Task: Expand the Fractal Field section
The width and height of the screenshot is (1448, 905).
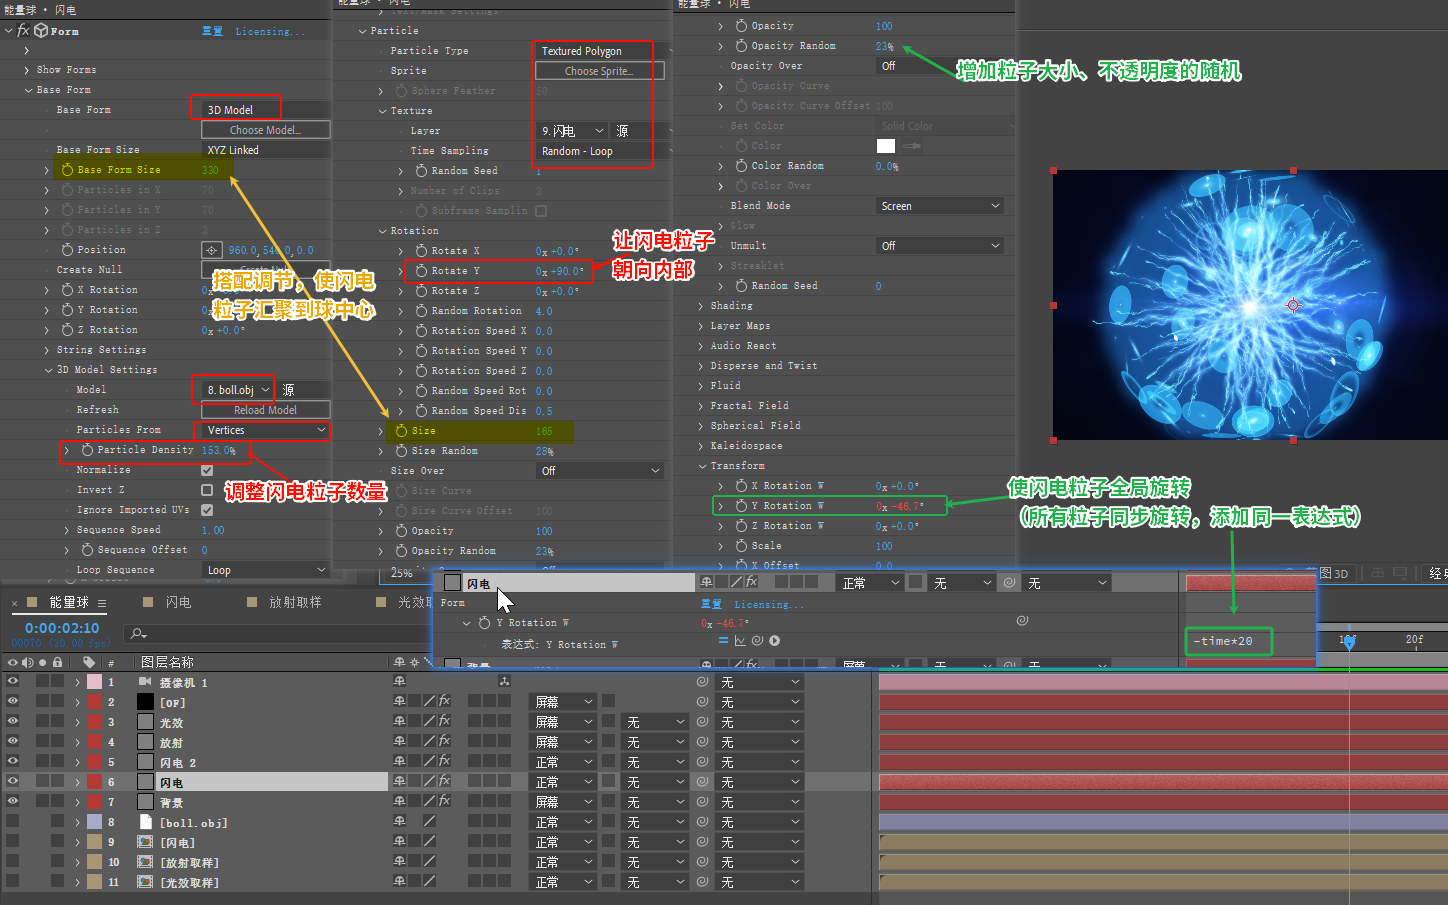Action: [x=701, y=406]
